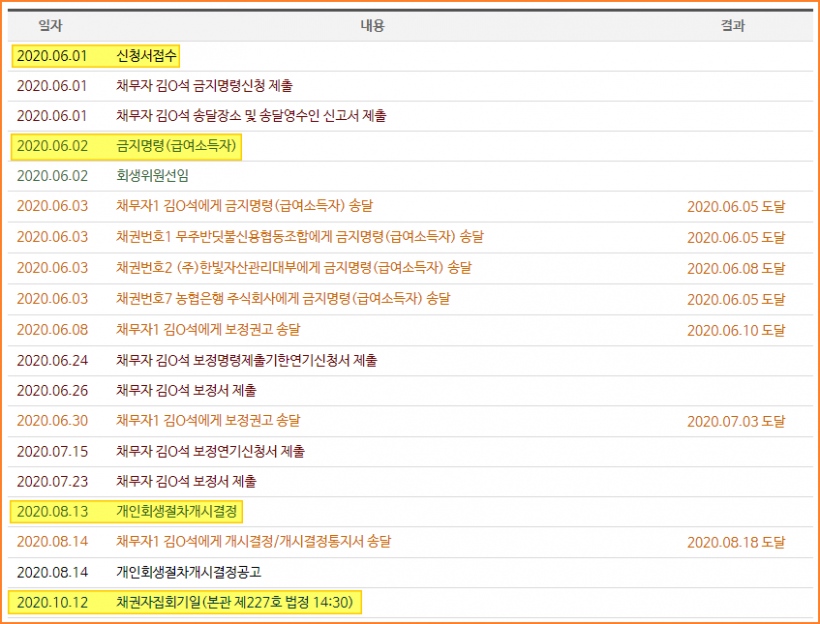Select the 신청서접수 entry
The image size is (820, 624).
[146, 56]
